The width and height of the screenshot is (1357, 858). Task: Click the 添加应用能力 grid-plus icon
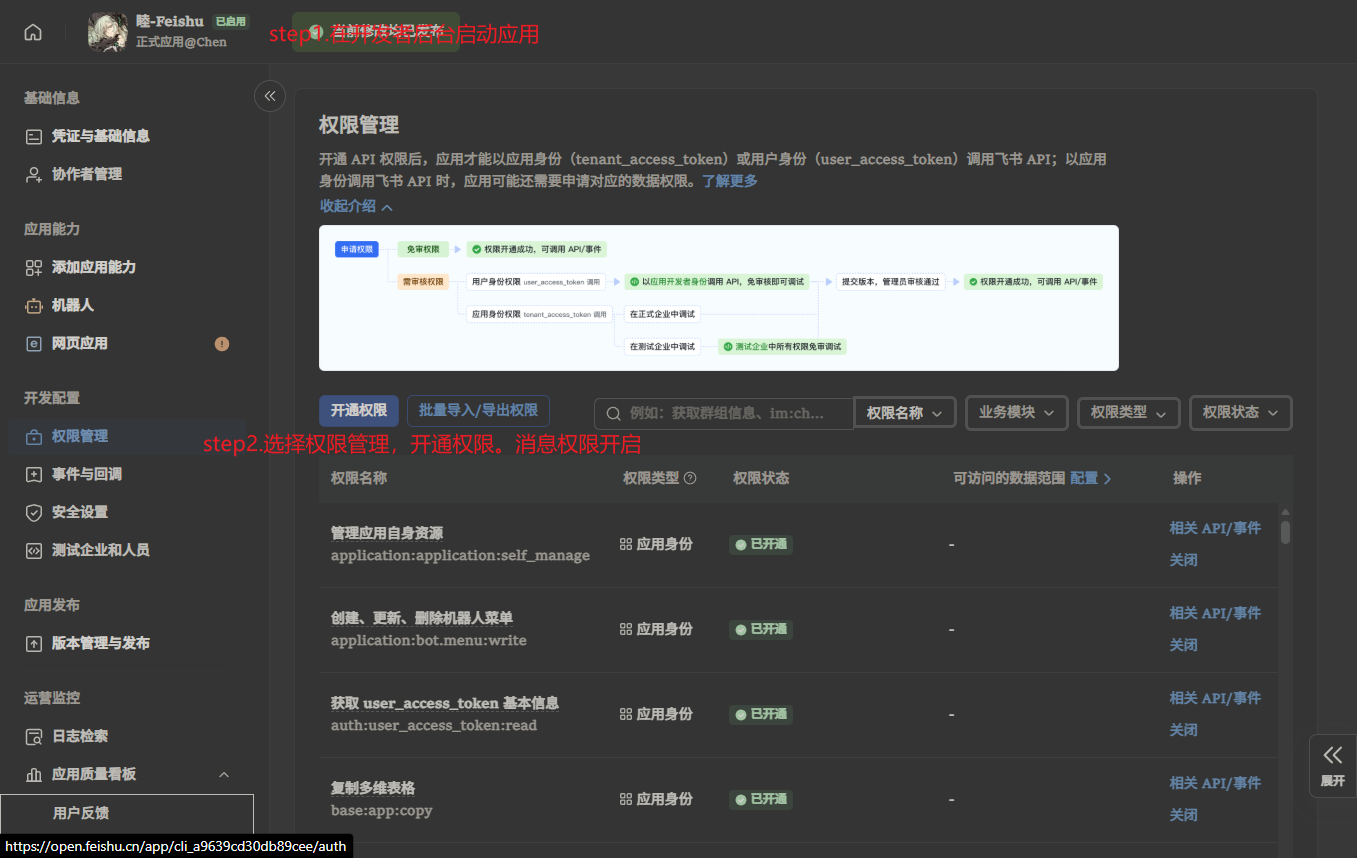point(33,267)
